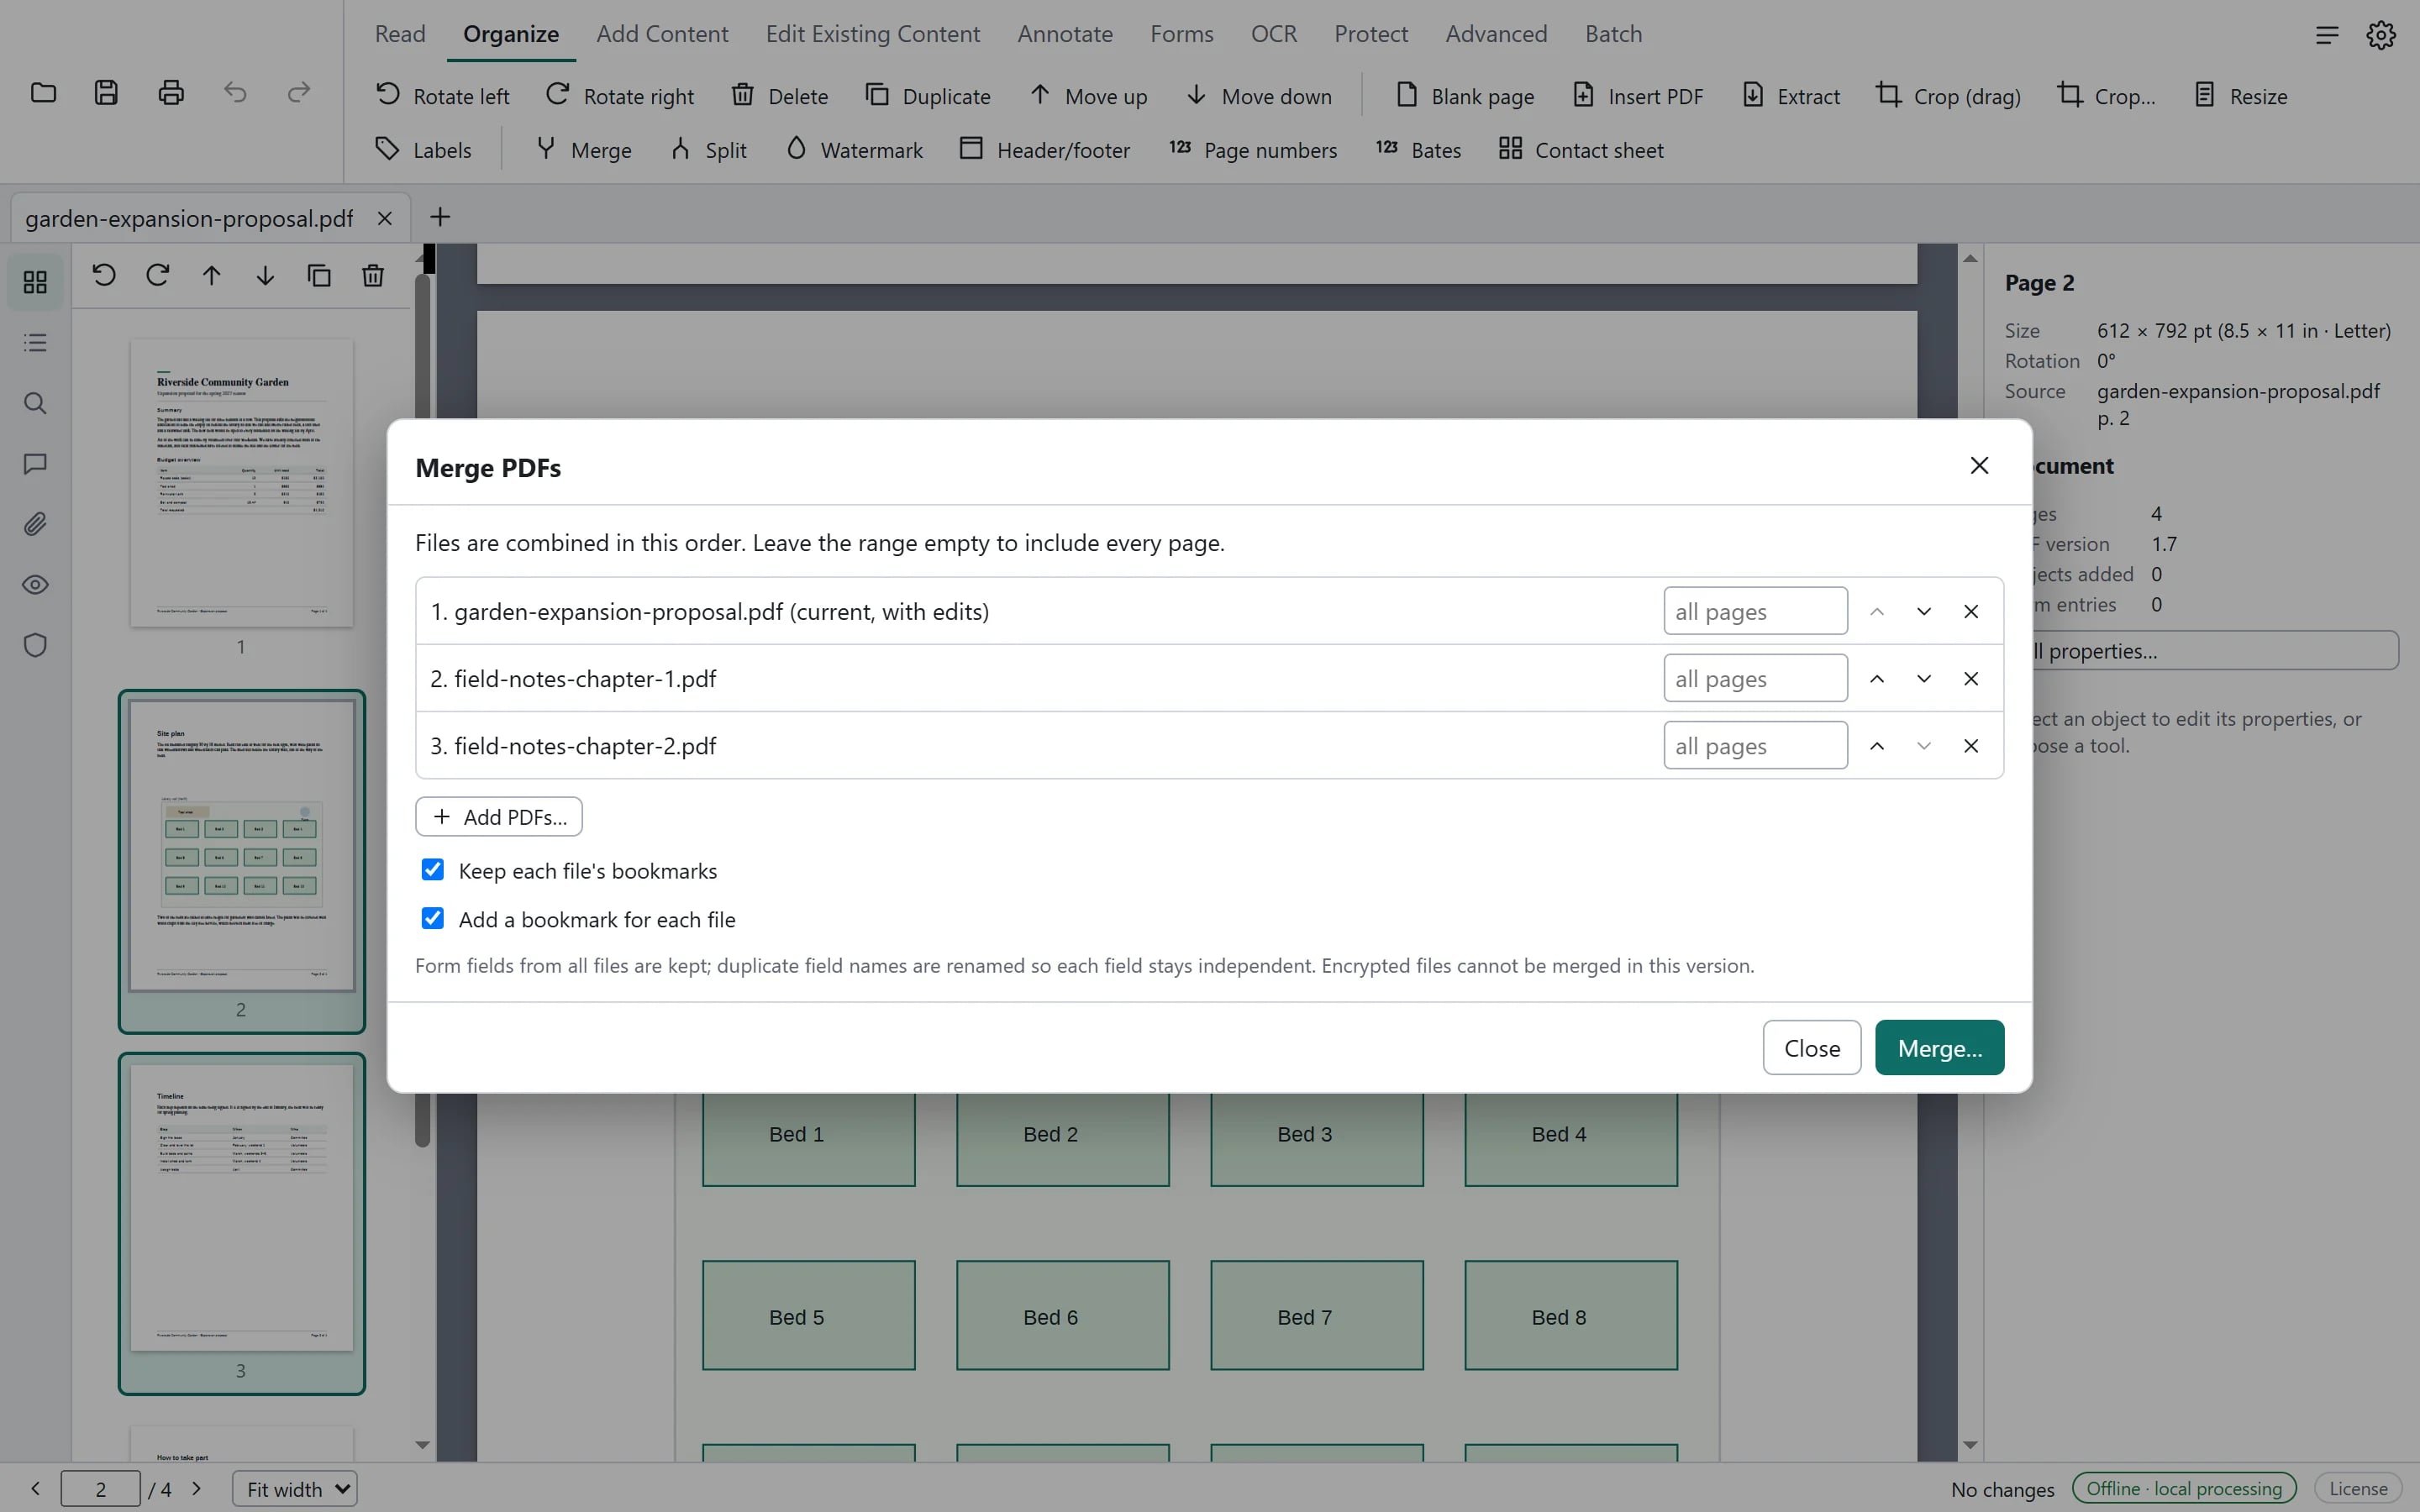
Task: Click the page range field for field-notes-chapter-1.pdf
Action: 1755,678
